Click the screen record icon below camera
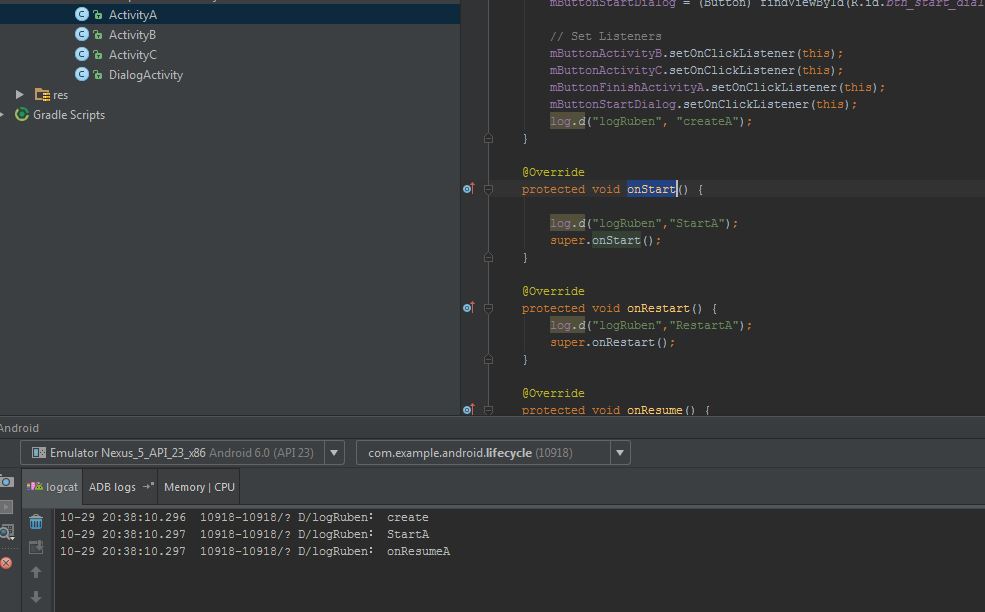This screenshot has height=612, width=985. [x=6, y=507]
